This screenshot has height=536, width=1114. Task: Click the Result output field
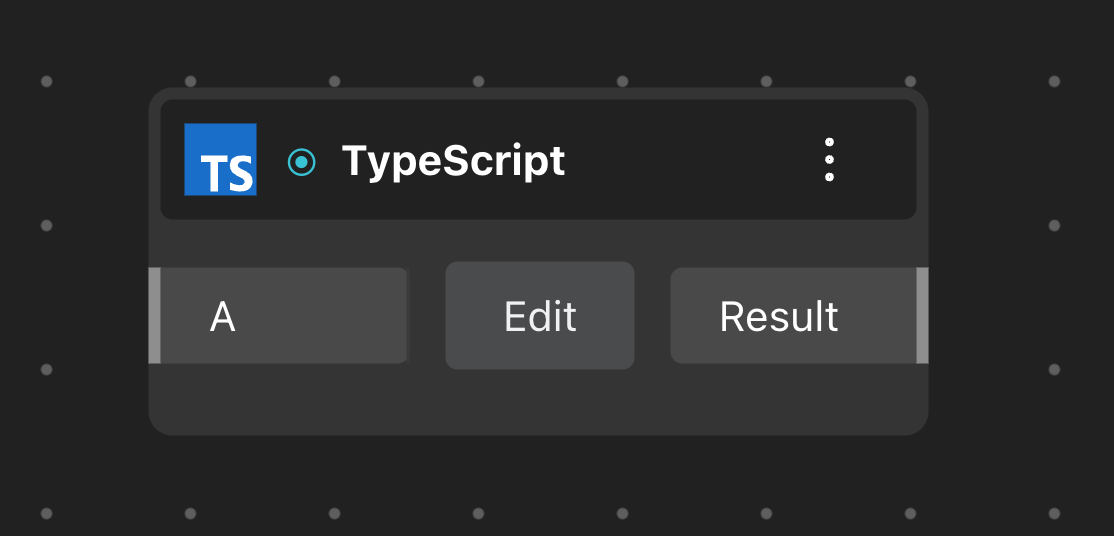pyautogui.click(x=792, y=316)
